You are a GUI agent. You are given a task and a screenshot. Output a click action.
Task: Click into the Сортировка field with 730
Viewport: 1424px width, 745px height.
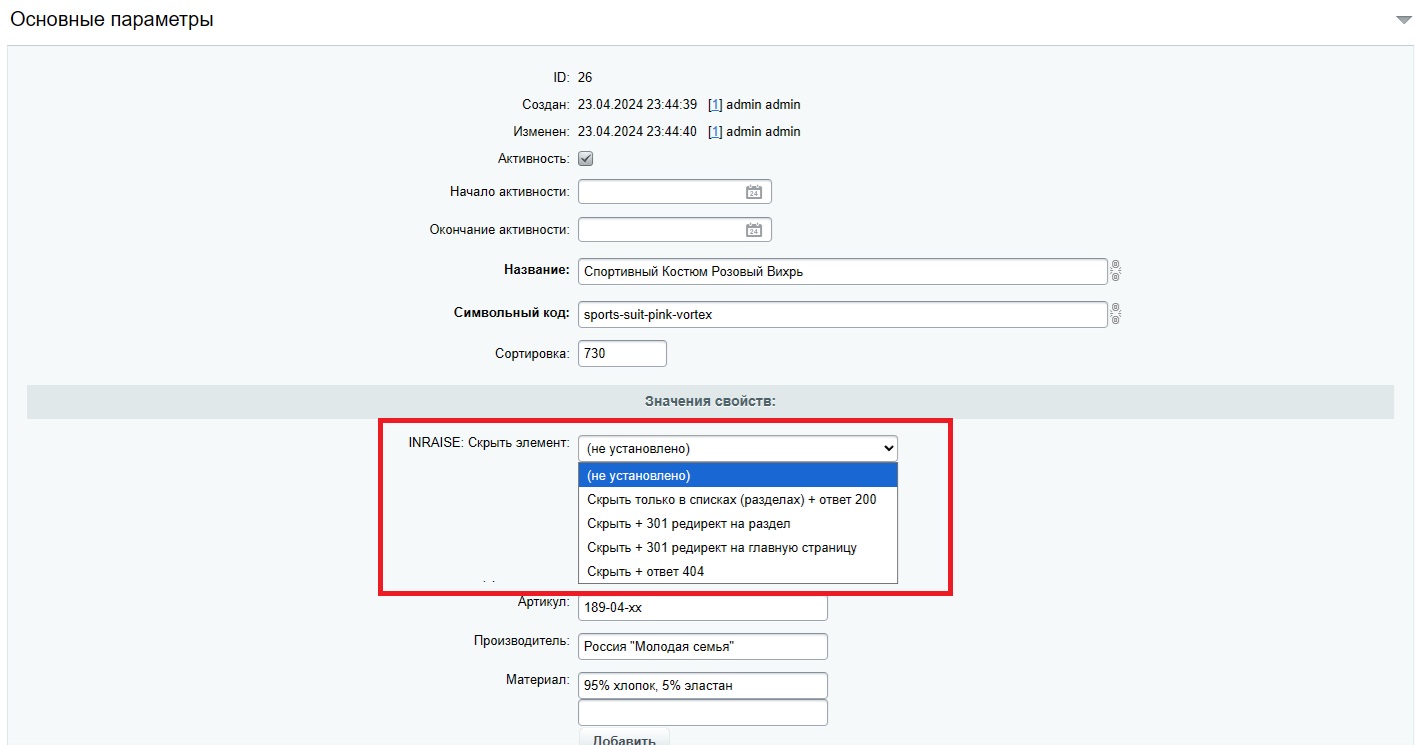click(622, 353)
